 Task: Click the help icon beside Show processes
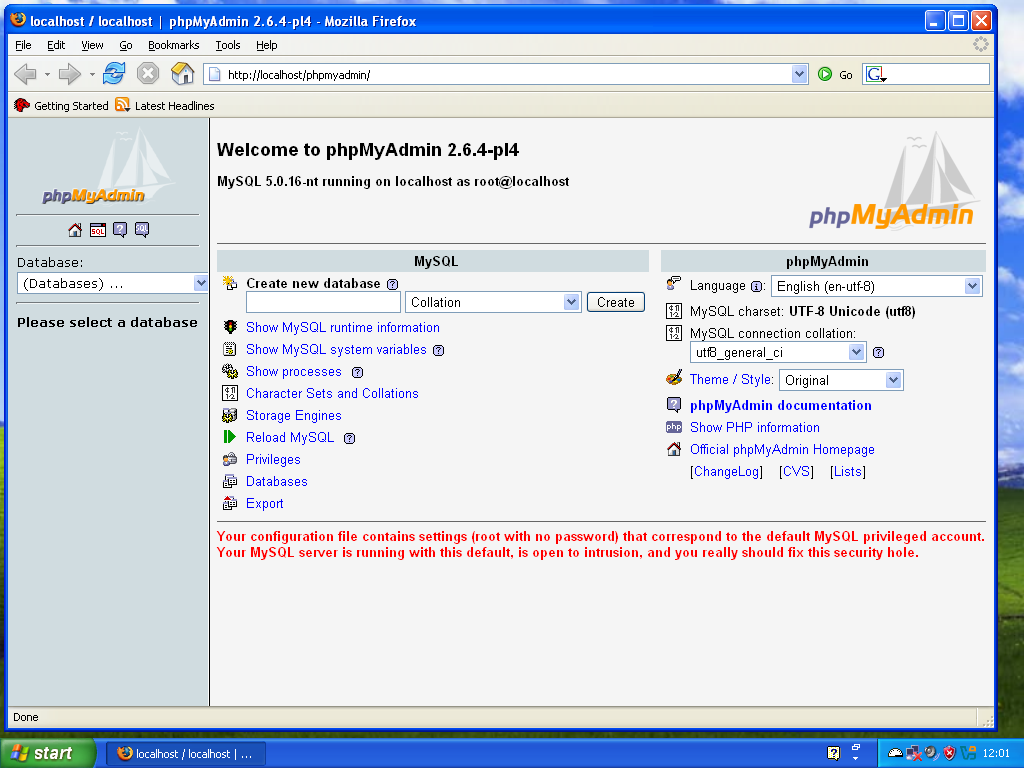pos(357,373)
